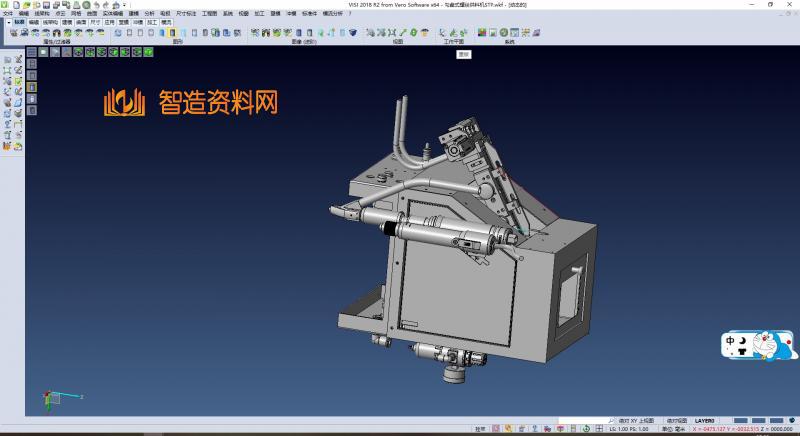Toggle the Chinese input mode indicator 中

(731, 341)
